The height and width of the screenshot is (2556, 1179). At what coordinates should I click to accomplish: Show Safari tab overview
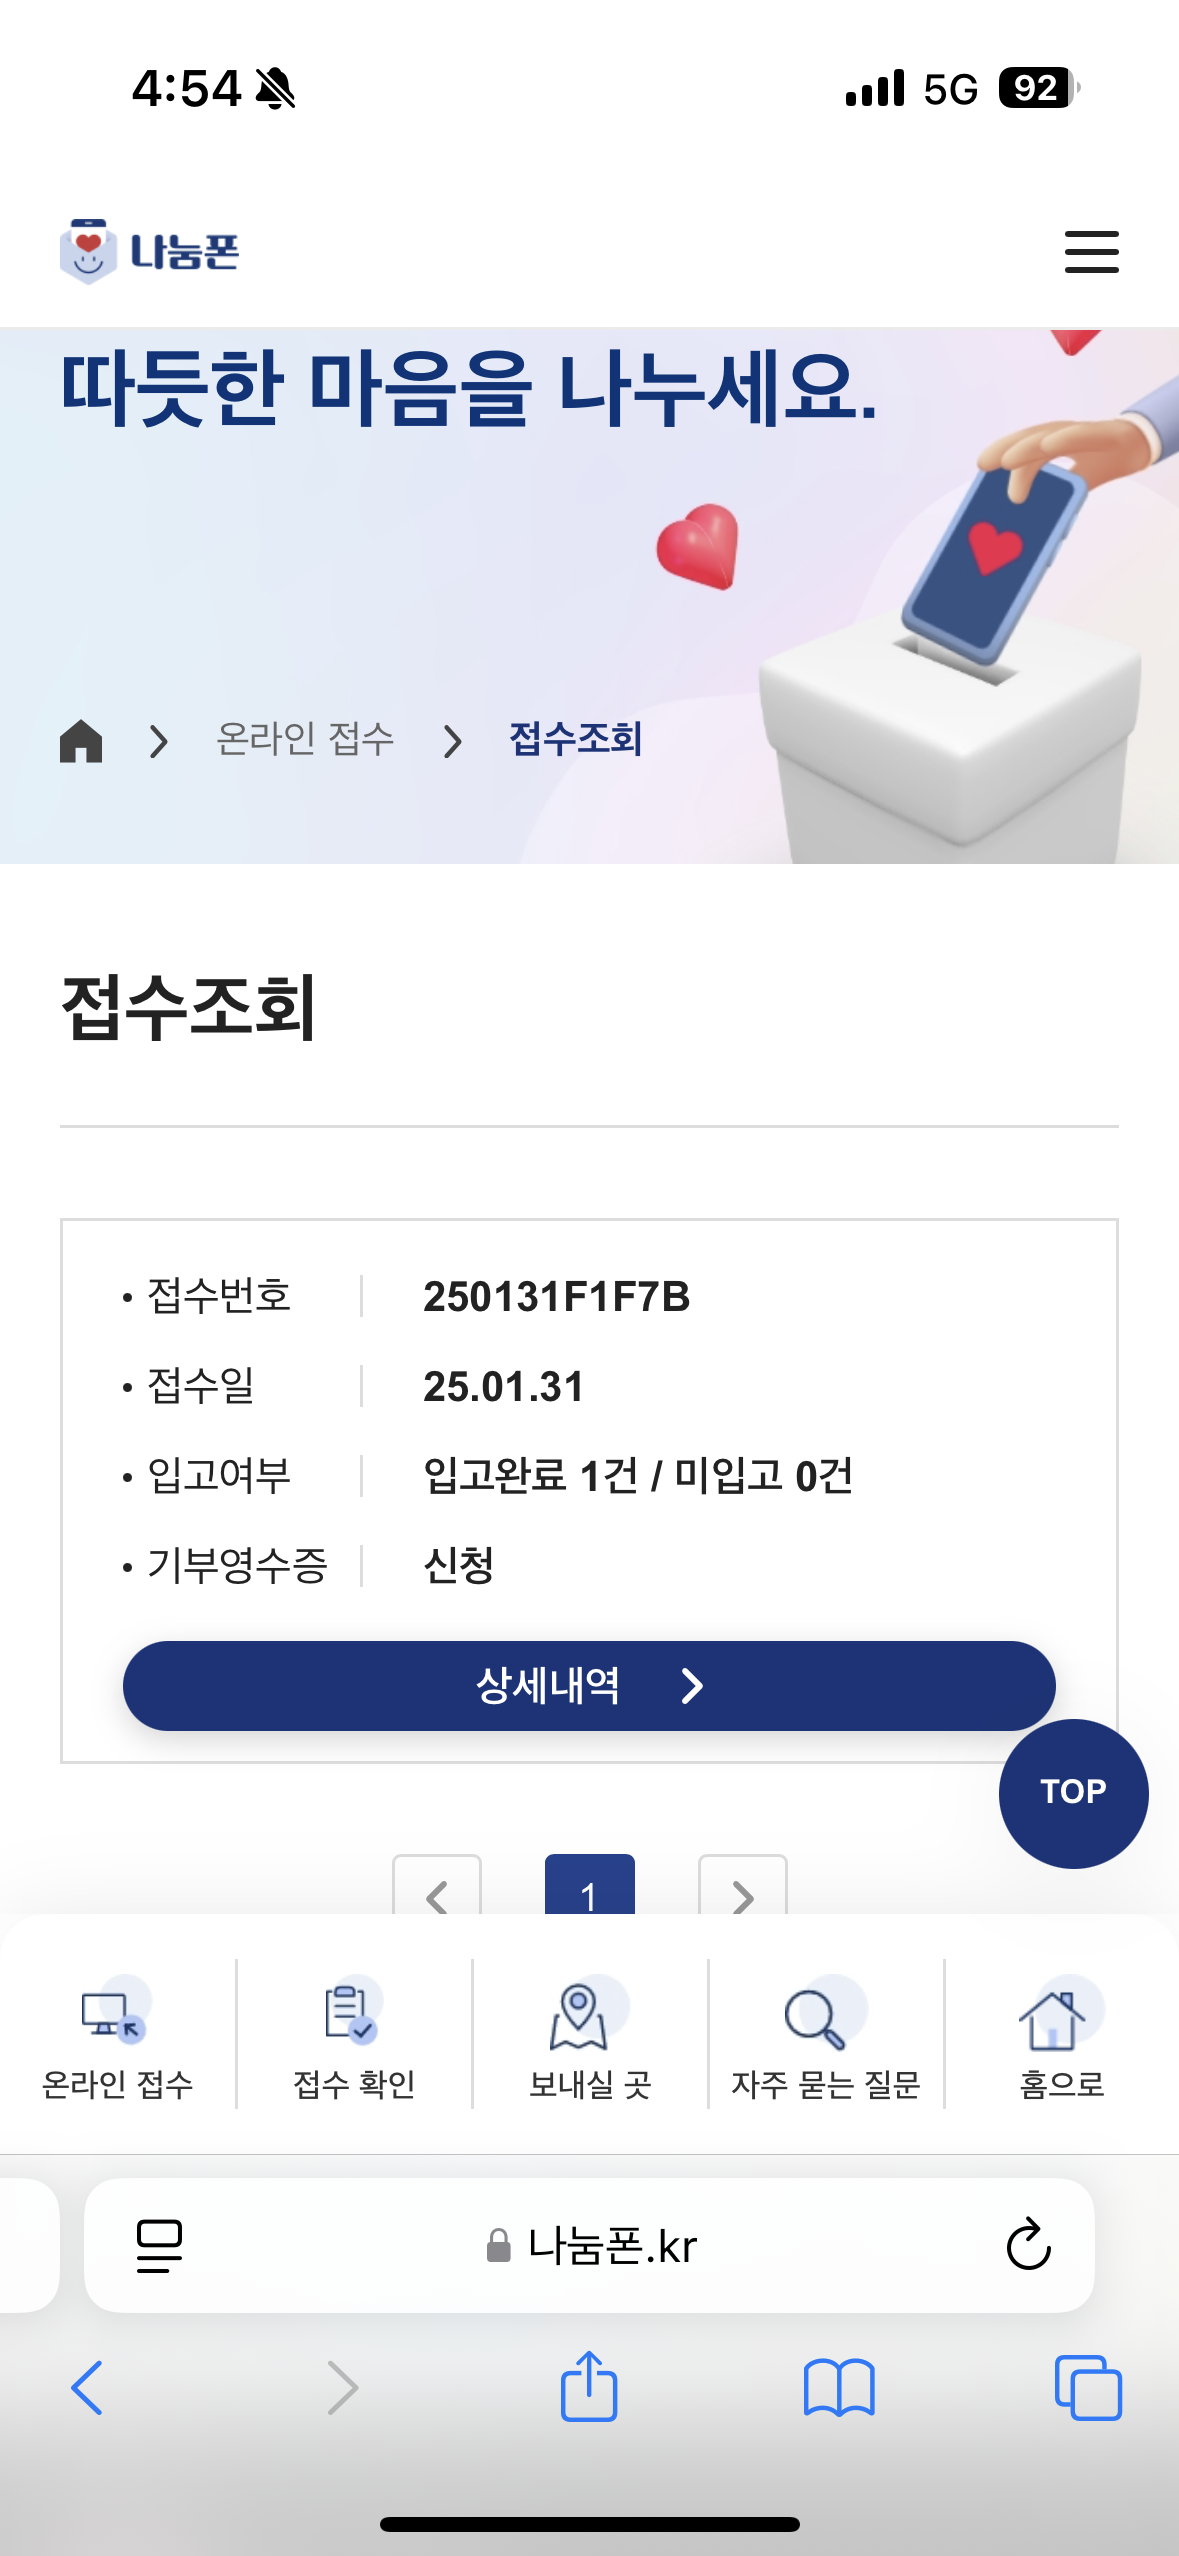coord(1088,2387)
